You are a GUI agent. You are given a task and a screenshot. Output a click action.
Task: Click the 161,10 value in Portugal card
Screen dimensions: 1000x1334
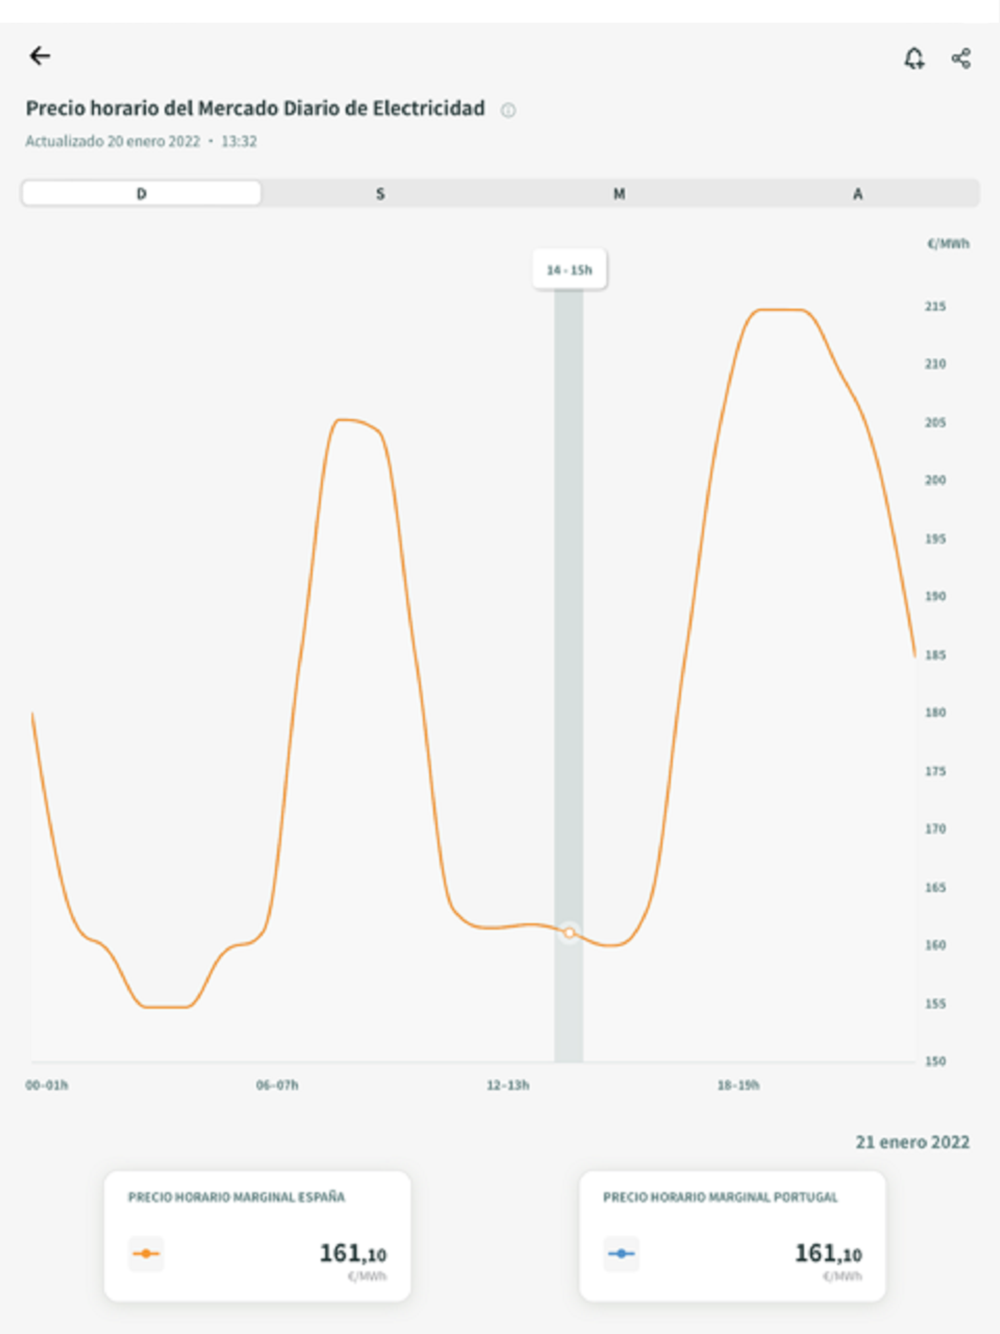(x=828, y=1253)
